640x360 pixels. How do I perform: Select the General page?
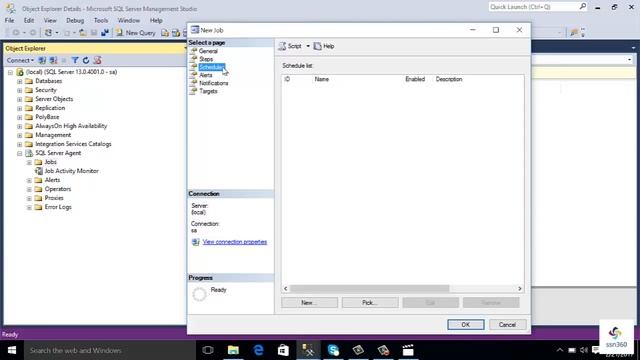click(208, 51)
